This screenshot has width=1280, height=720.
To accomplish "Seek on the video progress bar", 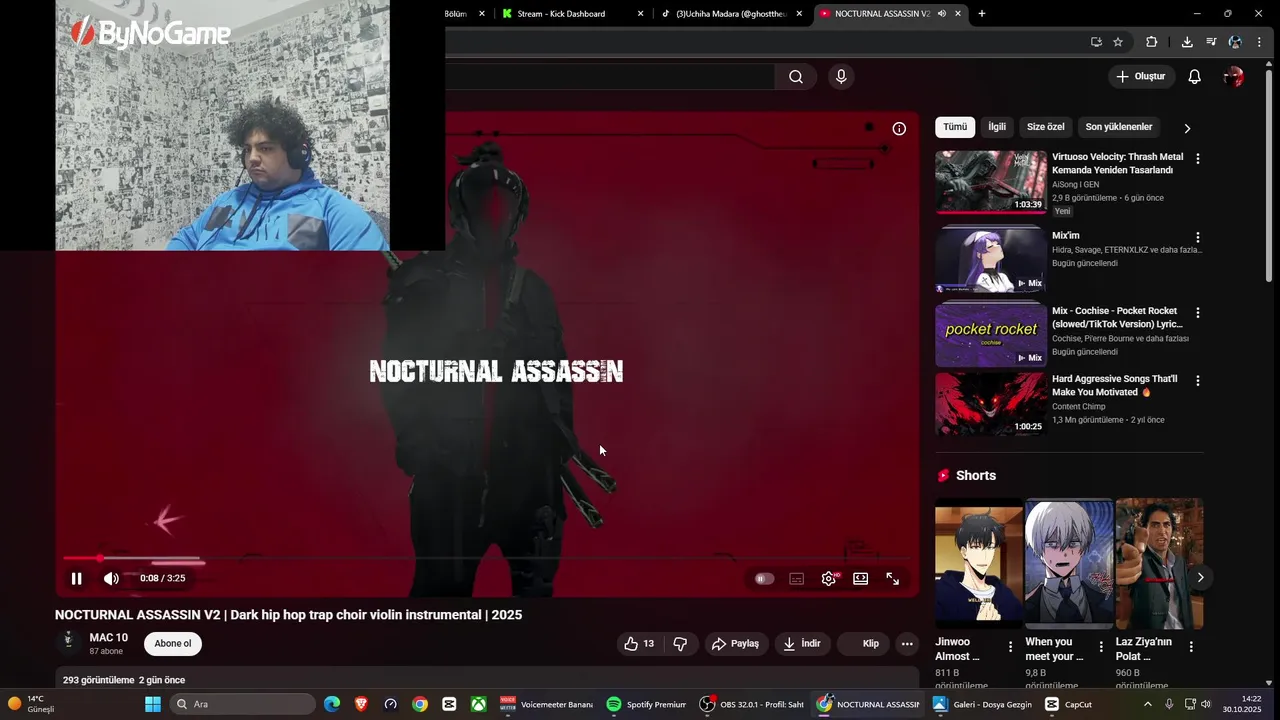I will tap(486, 558).
